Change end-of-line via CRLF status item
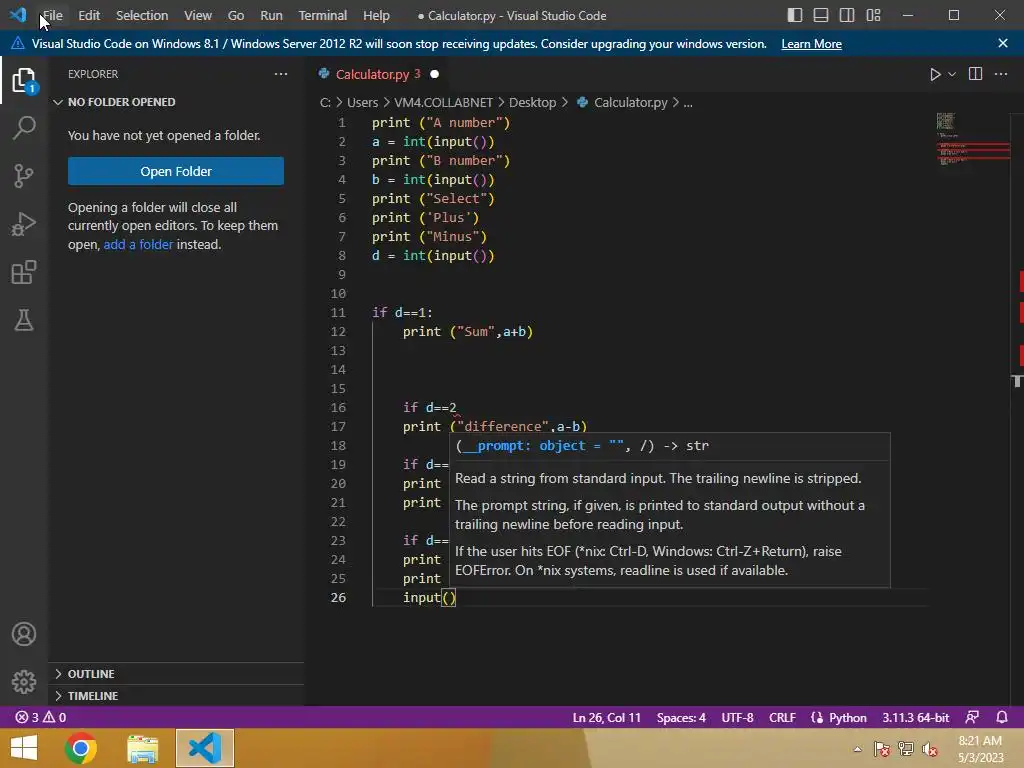Image resolution: width=1024 pixels, height=768 pixels. point(782,717)
